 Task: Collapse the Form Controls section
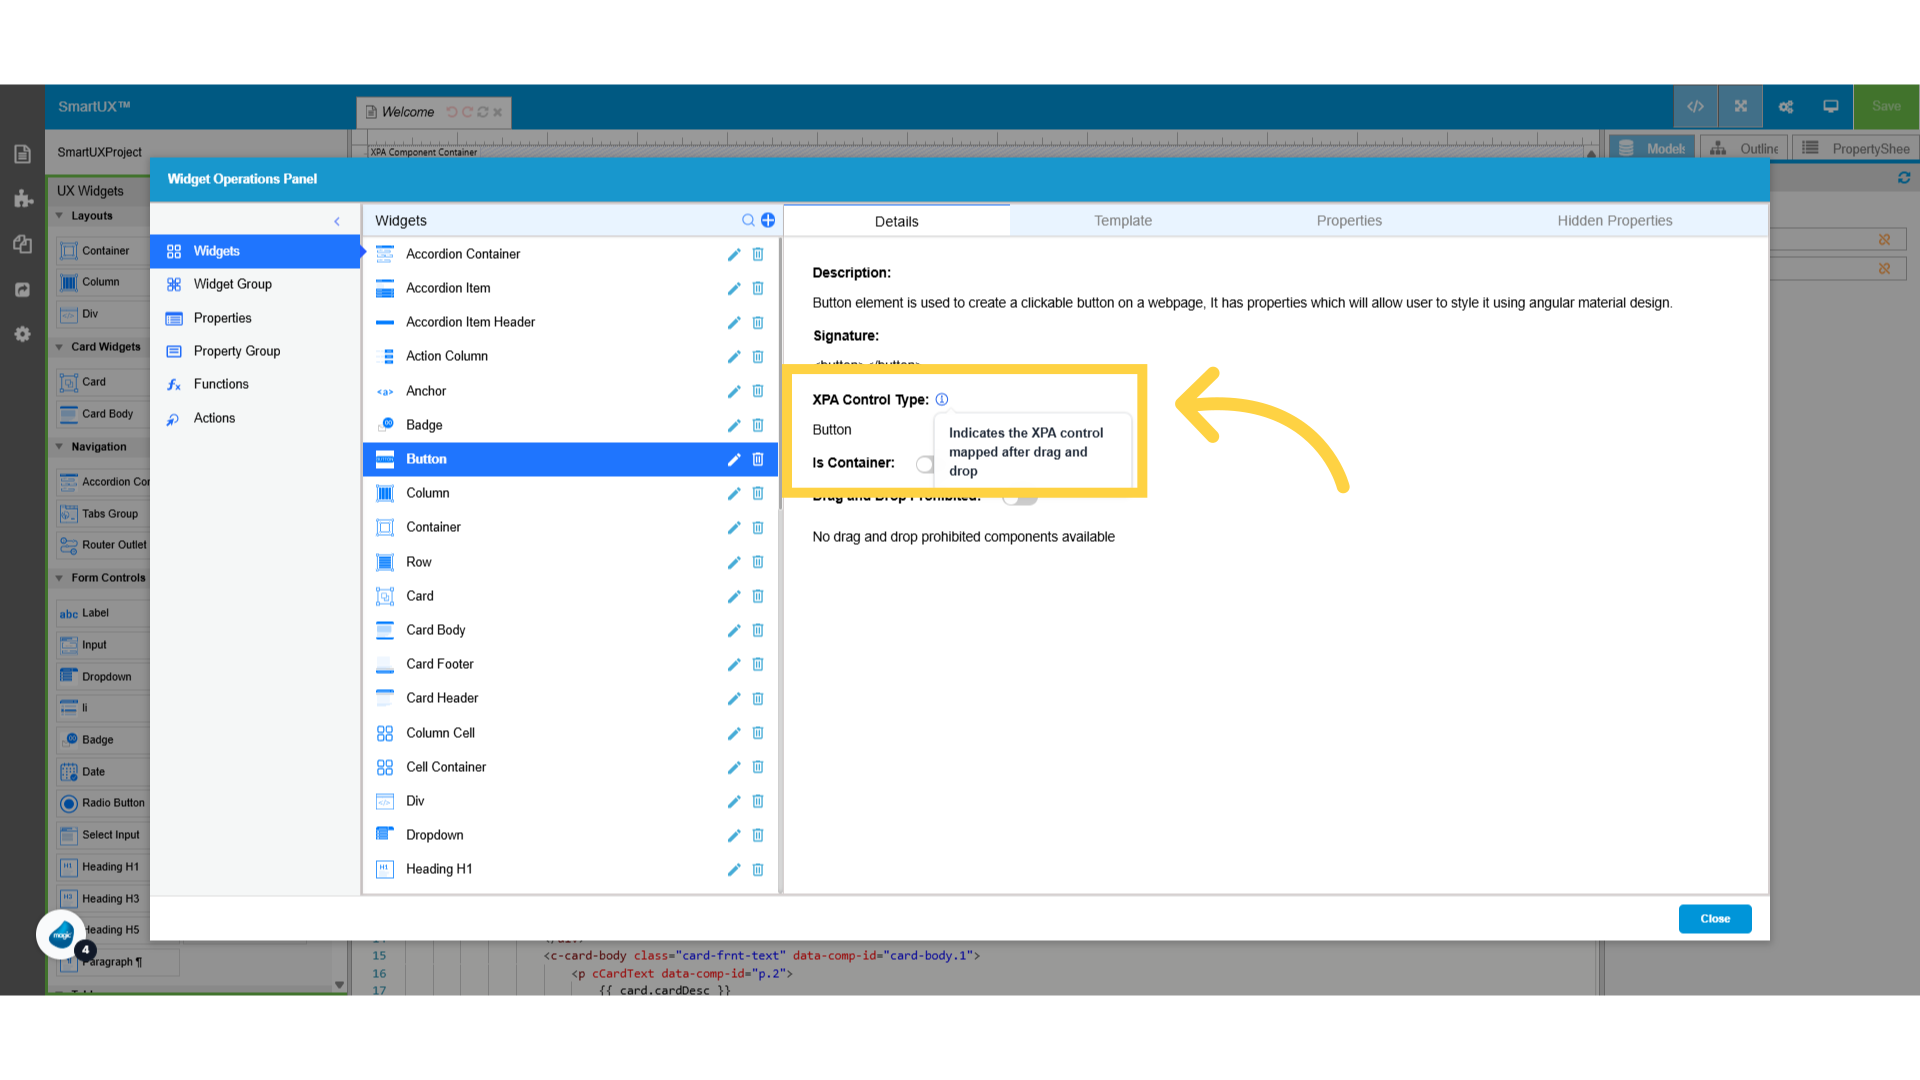60,577
